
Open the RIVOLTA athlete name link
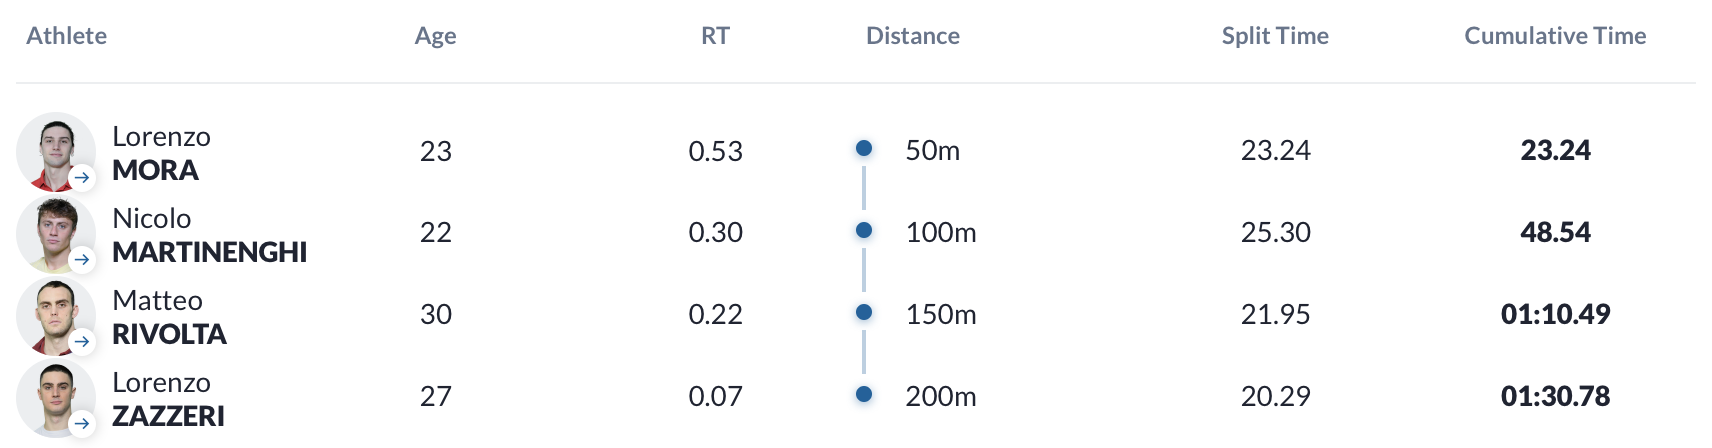click(169, 334)
